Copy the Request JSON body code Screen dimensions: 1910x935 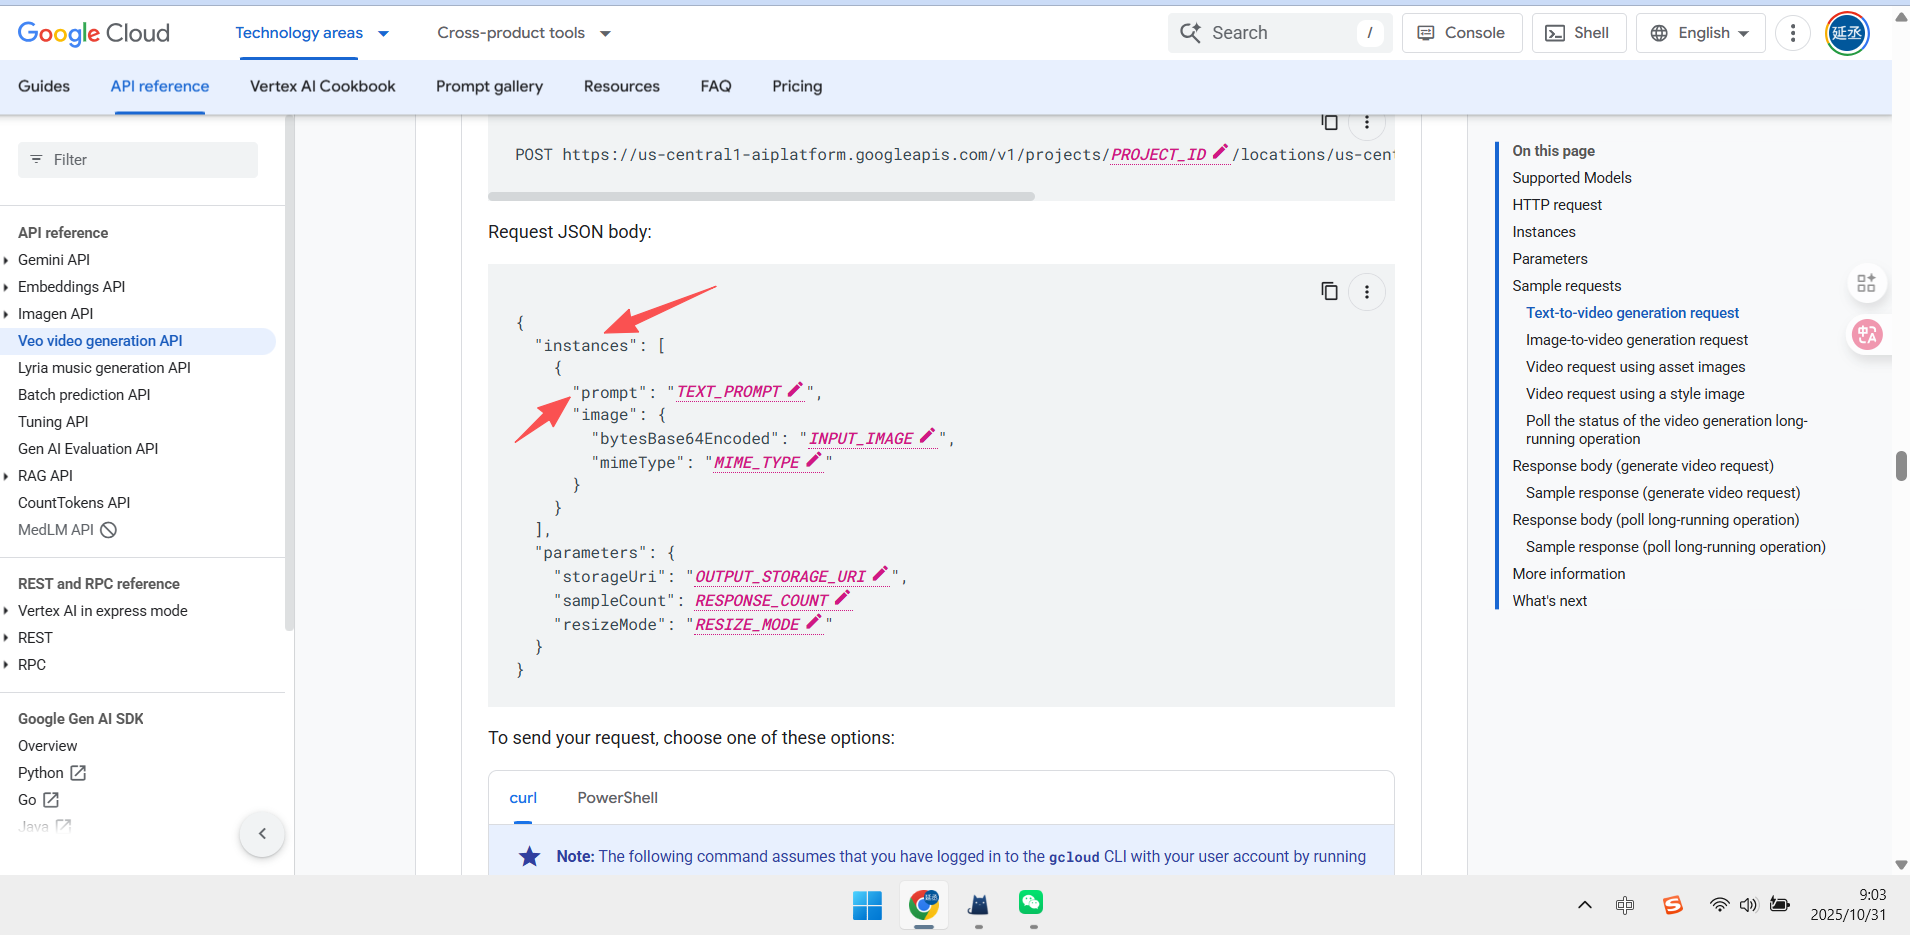click(x=1329, y=291)
